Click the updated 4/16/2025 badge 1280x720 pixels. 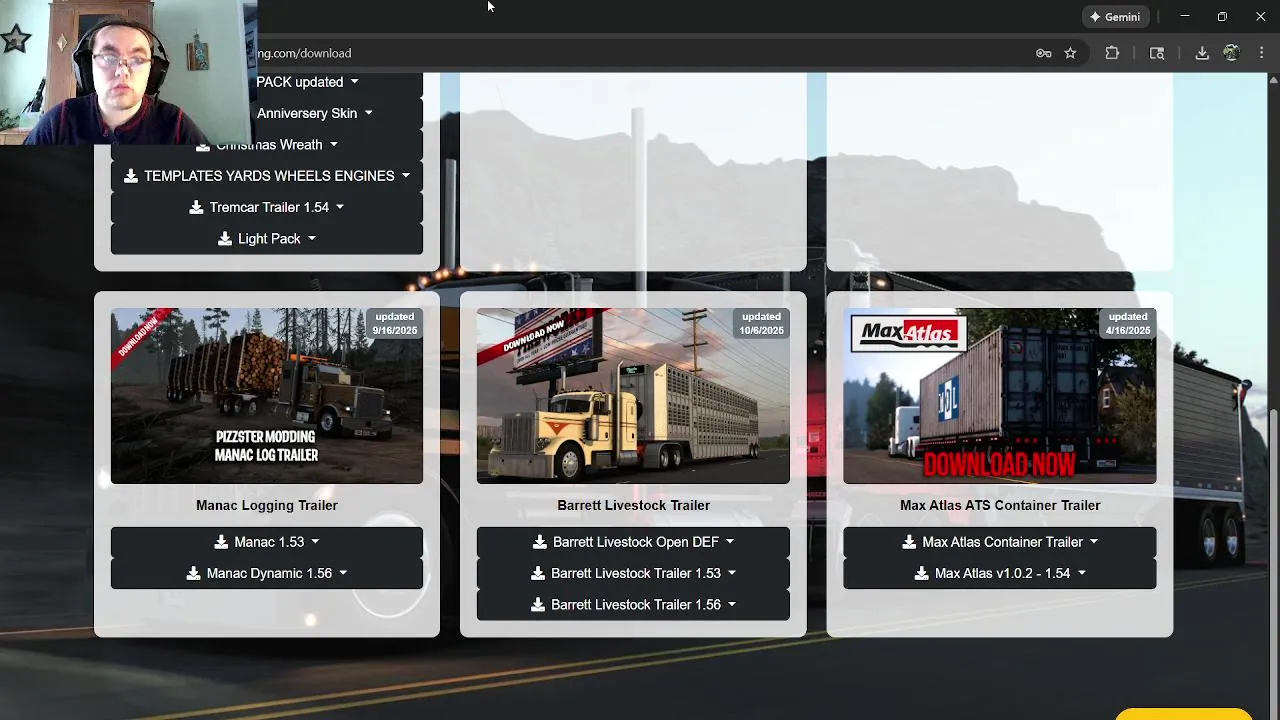pos(1128,324)
